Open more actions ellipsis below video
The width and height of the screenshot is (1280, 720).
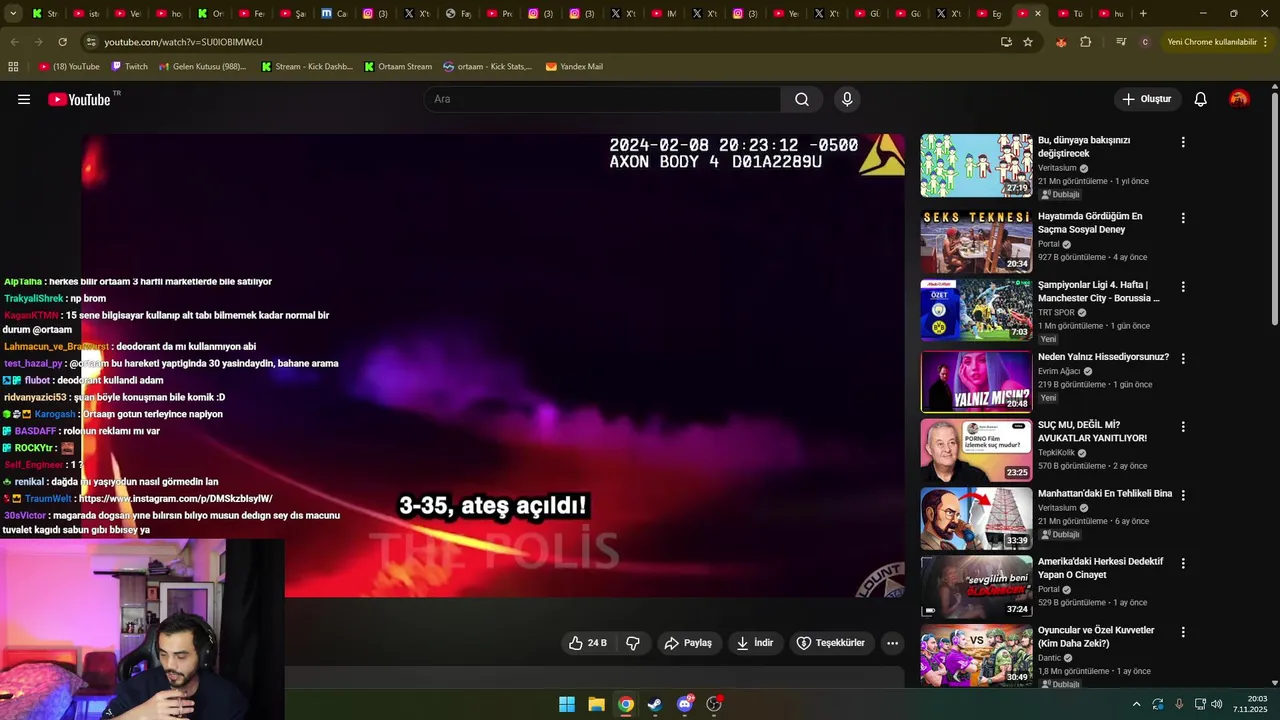point(892,643)
